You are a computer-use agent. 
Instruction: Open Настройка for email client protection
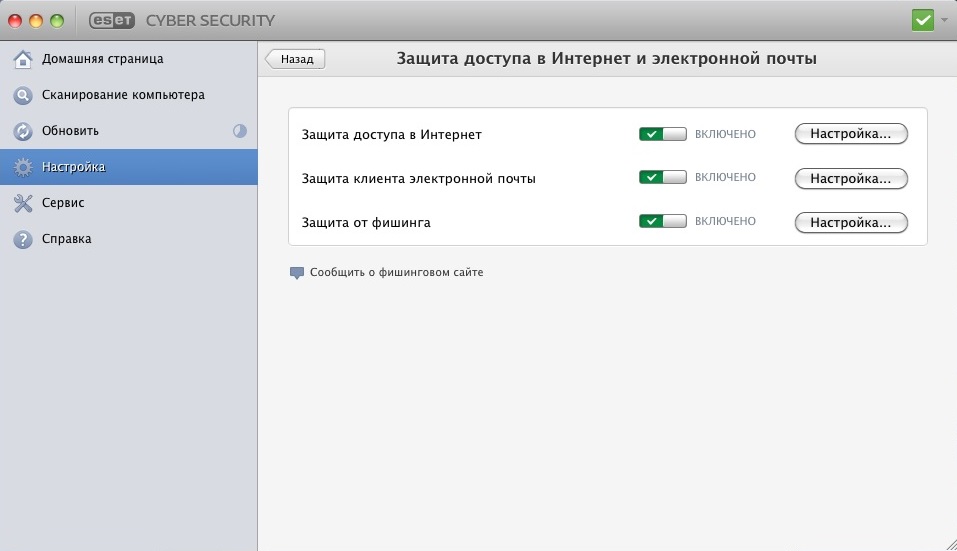click(851, 179)
